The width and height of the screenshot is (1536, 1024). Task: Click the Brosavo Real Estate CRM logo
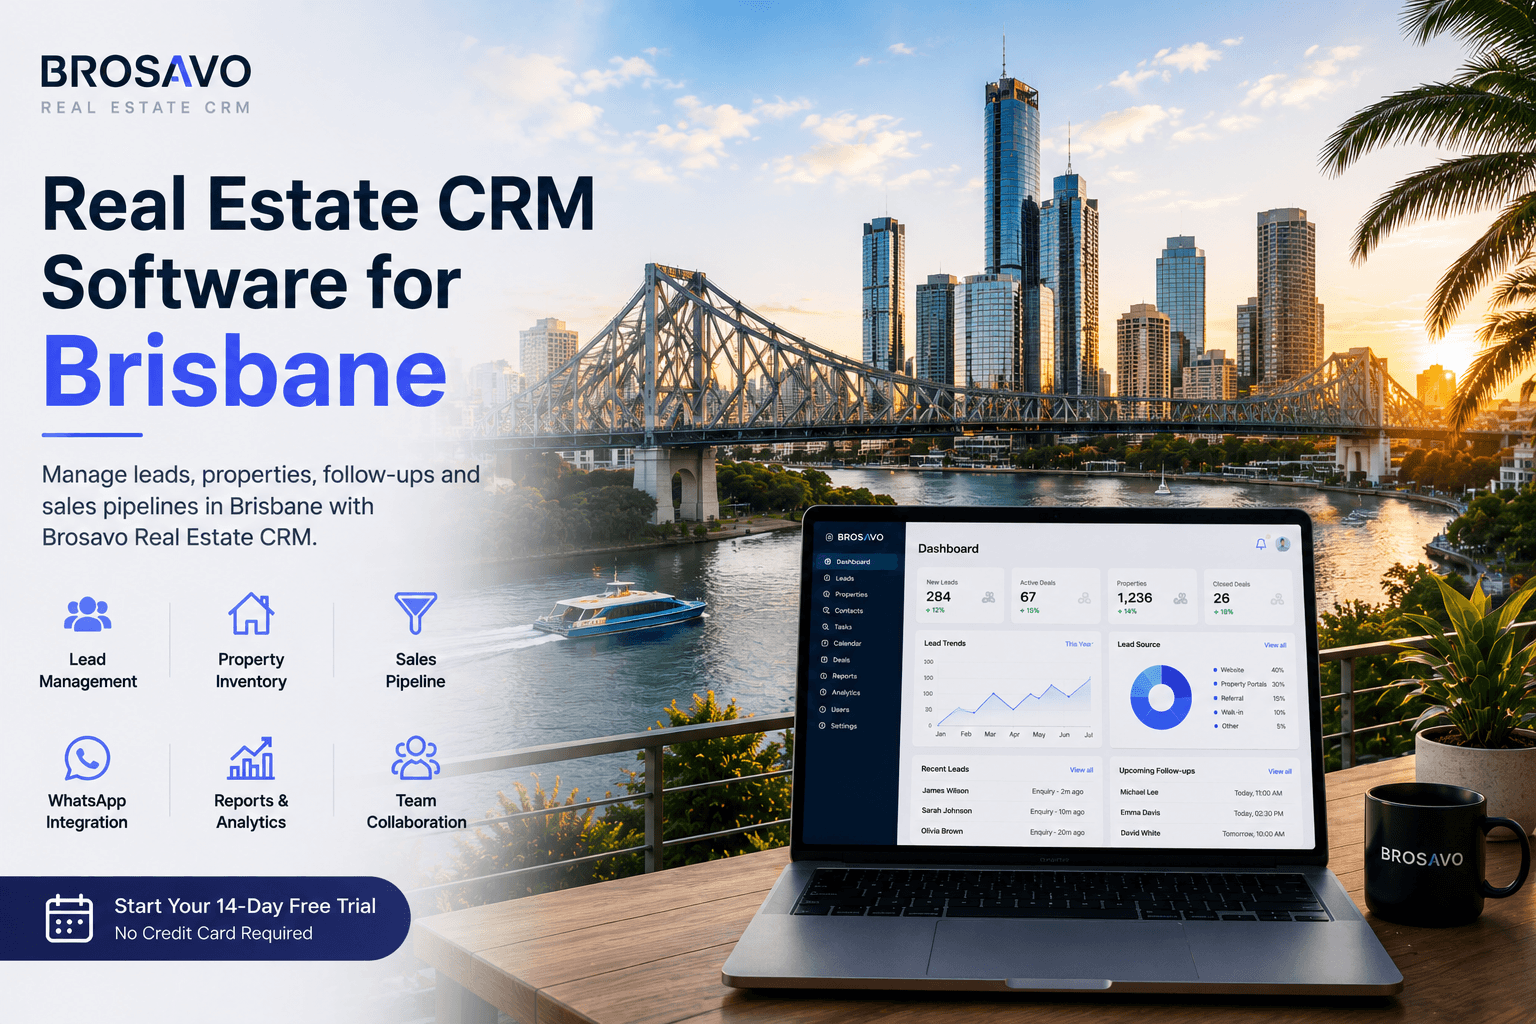[x=146, y=85]
